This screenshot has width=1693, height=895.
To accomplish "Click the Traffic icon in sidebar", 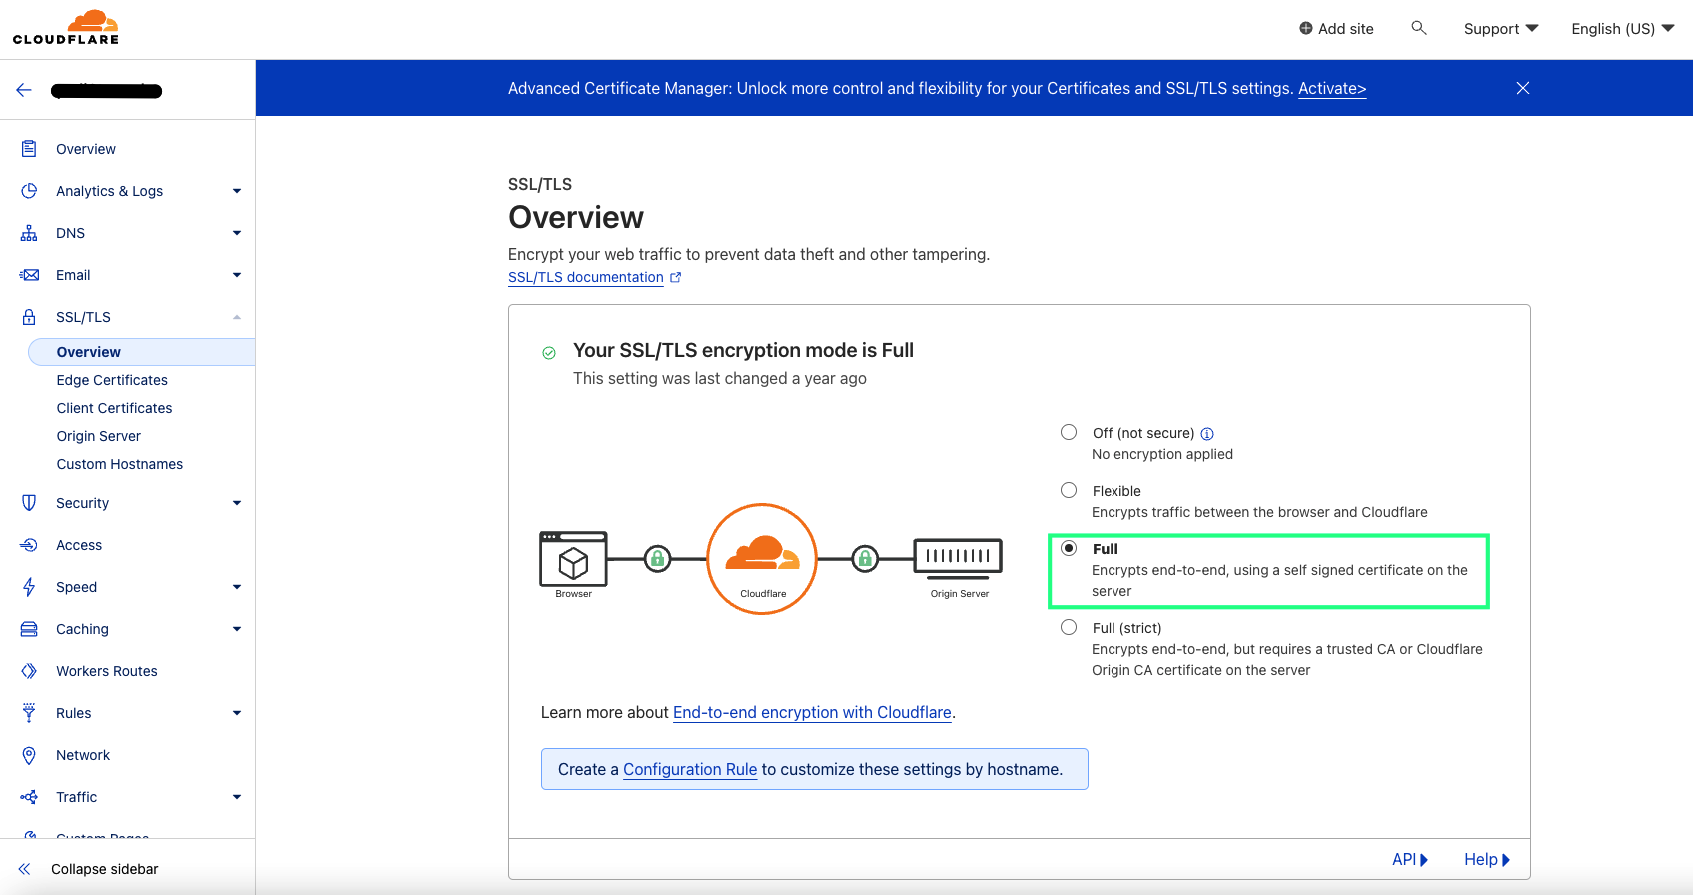I will (x=29, y=797).
